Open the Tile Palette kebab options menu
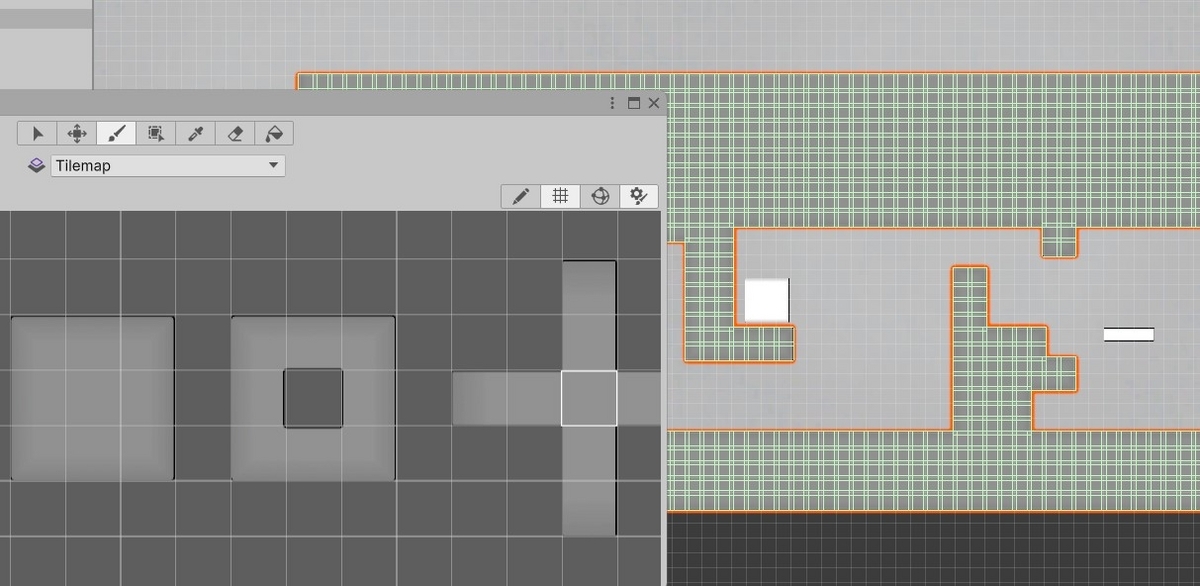The width and height of the screenshot is (1200, 586). point(612,103)
